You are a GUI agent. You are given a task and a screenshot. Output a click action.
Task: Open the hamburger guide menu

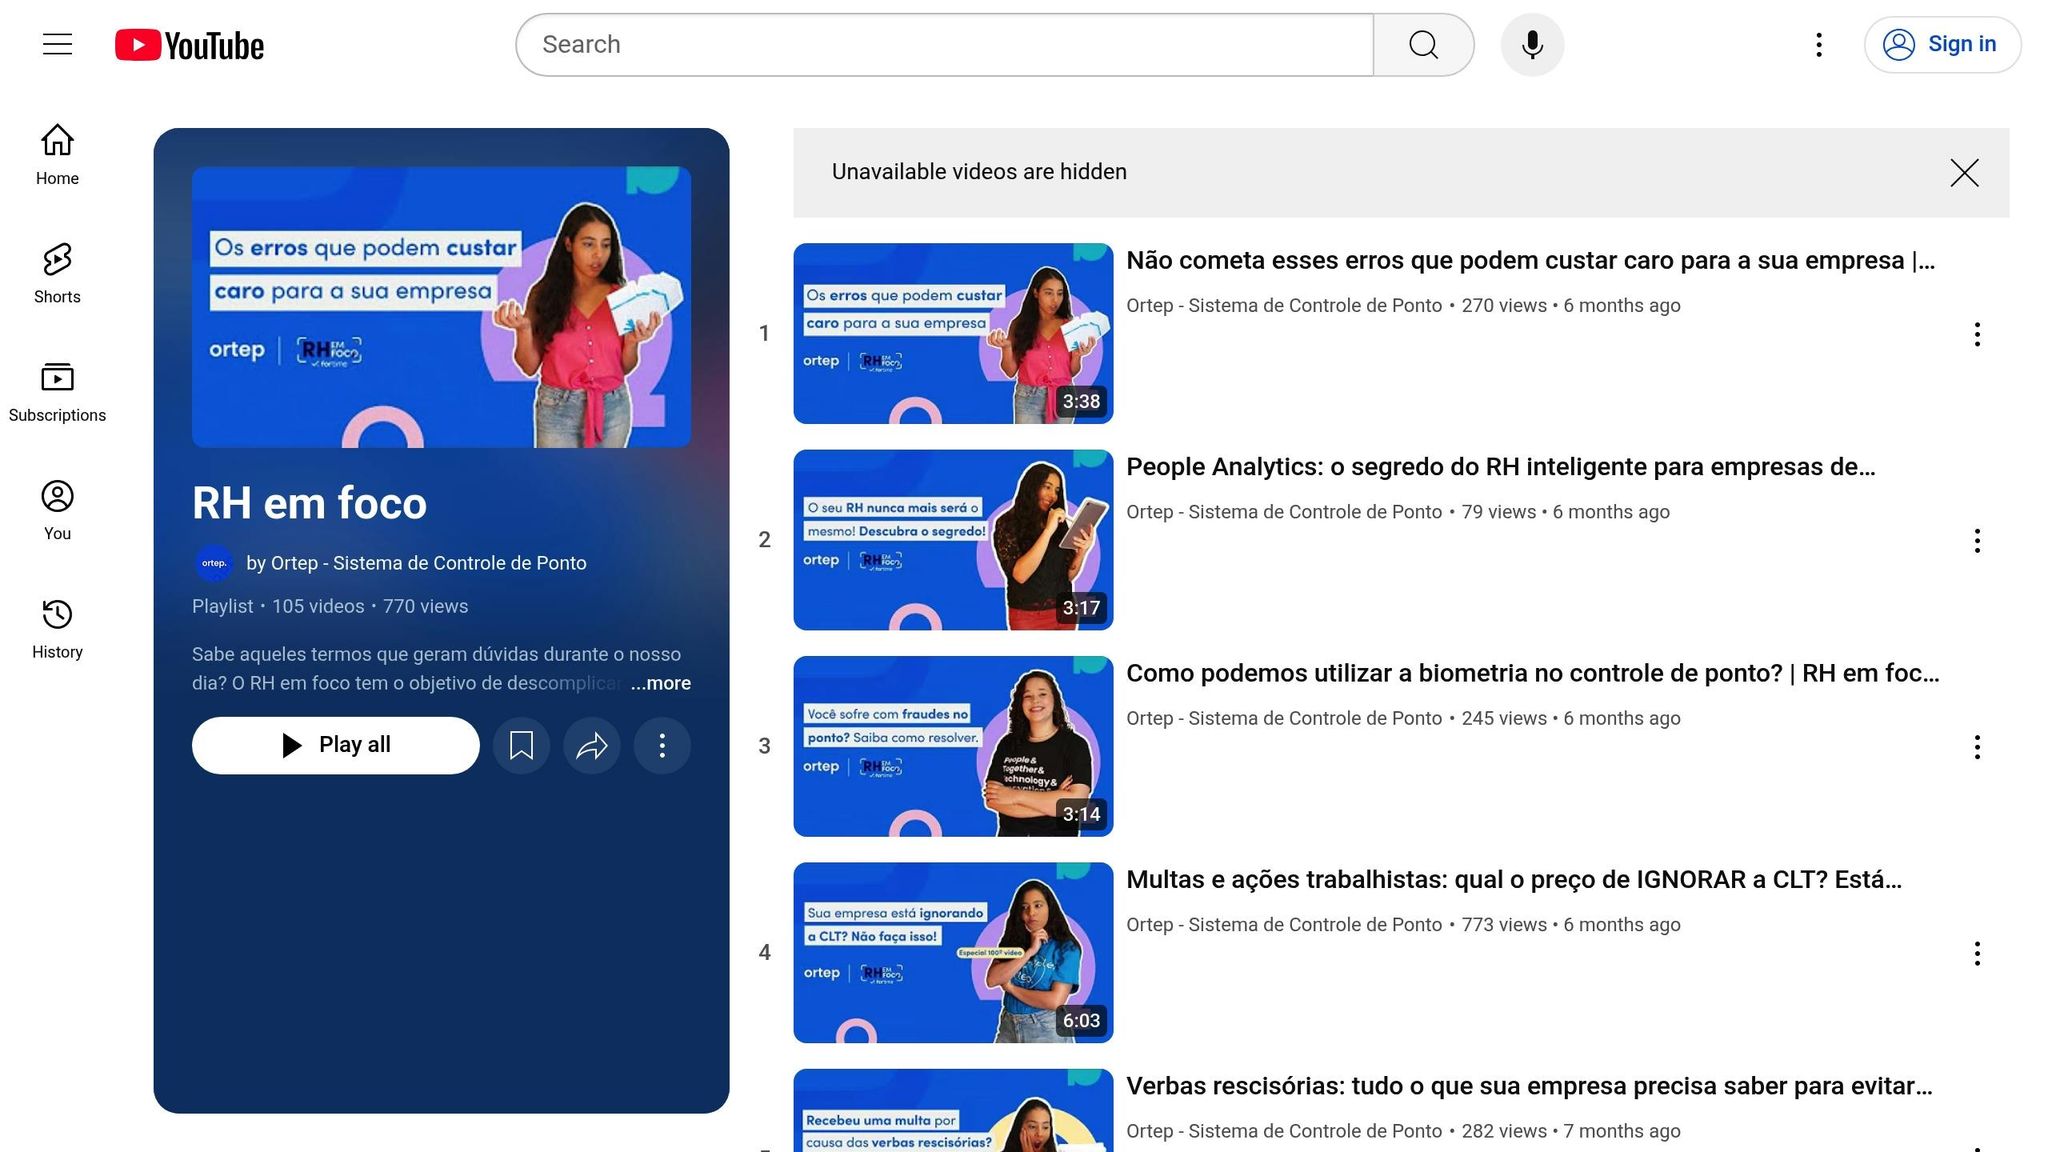[x=57, y=44]
